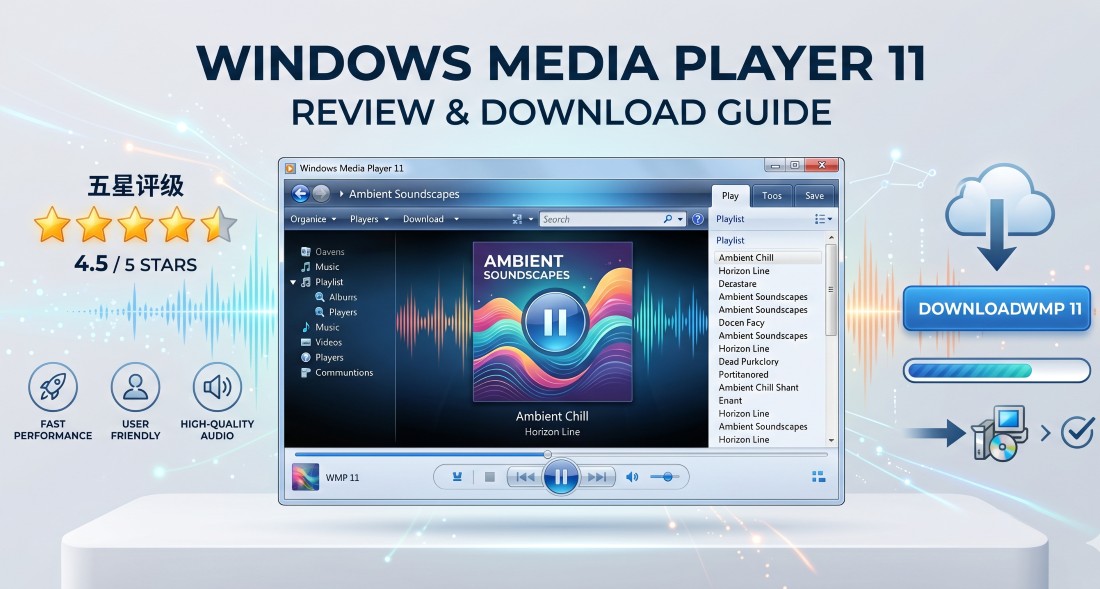
Task: Click the installer computer and disc icon
Action: point(999,433)
